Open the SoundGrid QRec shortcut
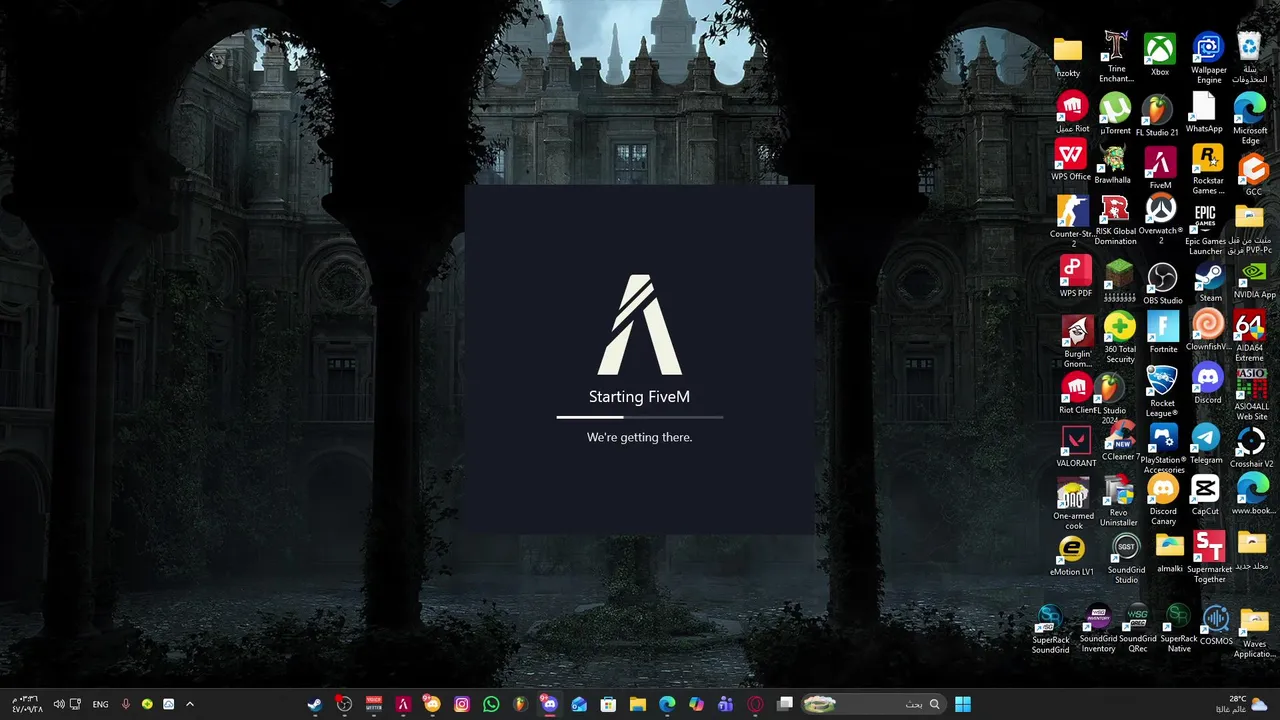The height and width of the screenshot is (720, 1280). tap(1138, 630)
